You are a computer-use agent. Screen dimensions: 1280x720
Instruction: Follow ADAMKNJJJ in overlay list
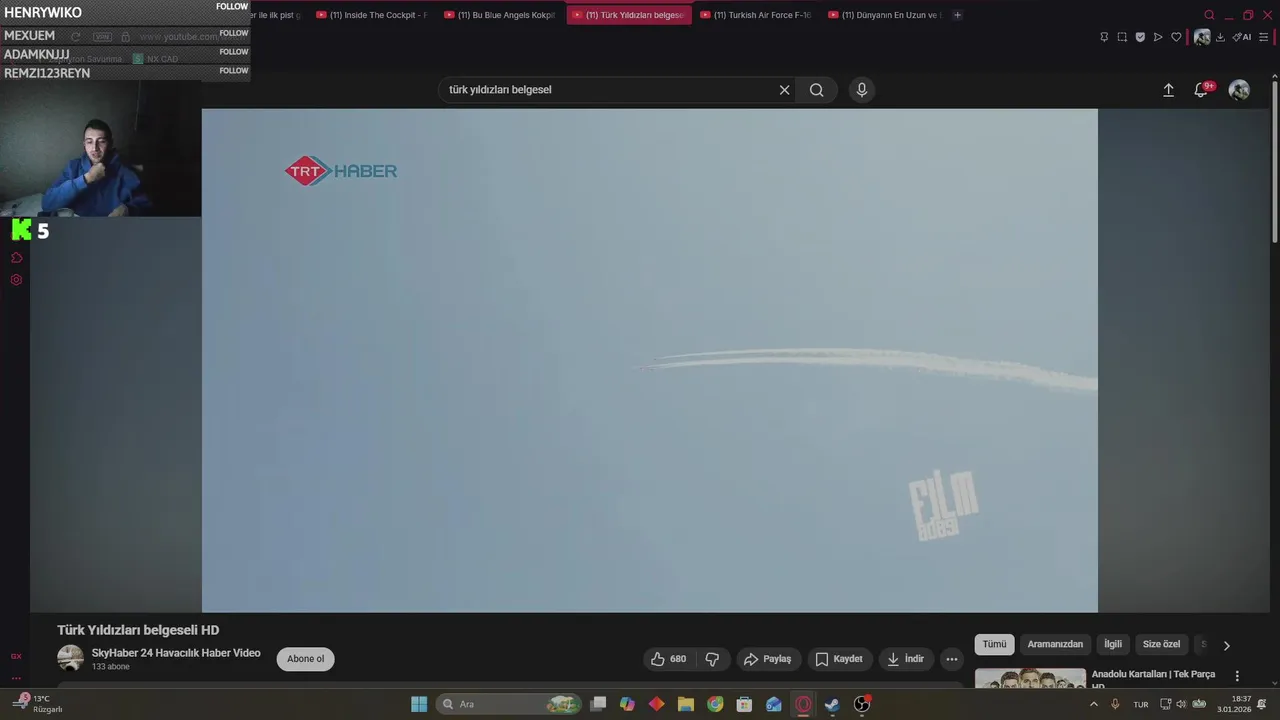click(x=234, y=52)
